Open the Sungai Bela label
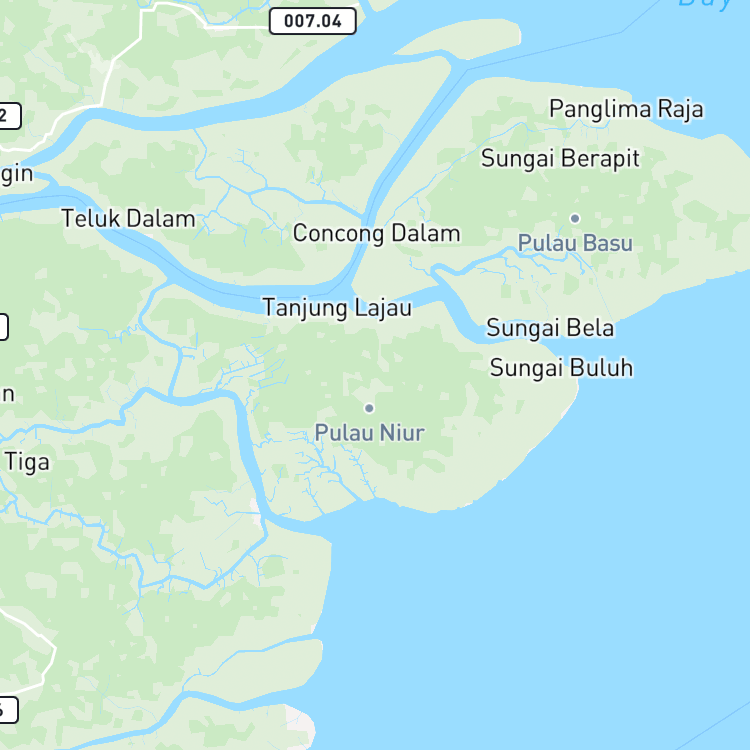This screenshot has height=750, width=750. 550,328
